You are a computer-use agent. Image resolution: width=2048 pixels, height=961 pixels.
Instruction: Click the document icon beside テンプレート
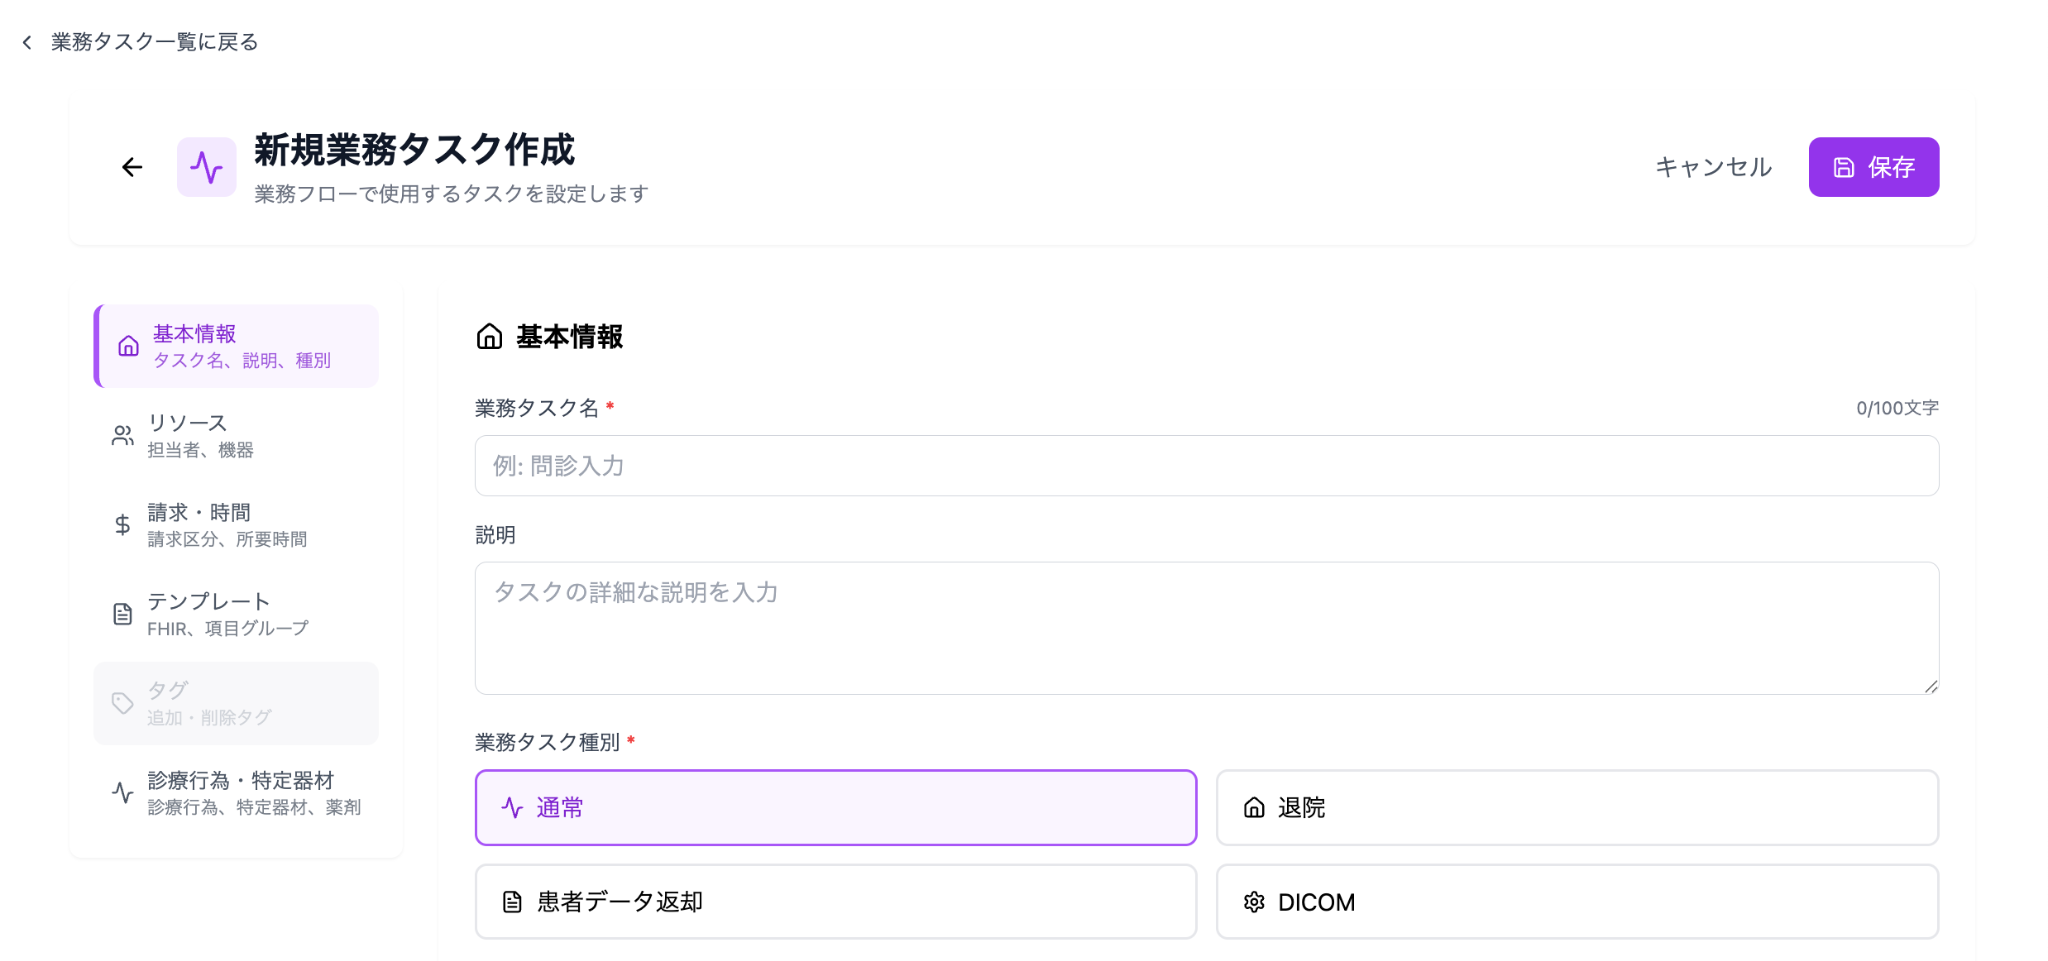122,613
